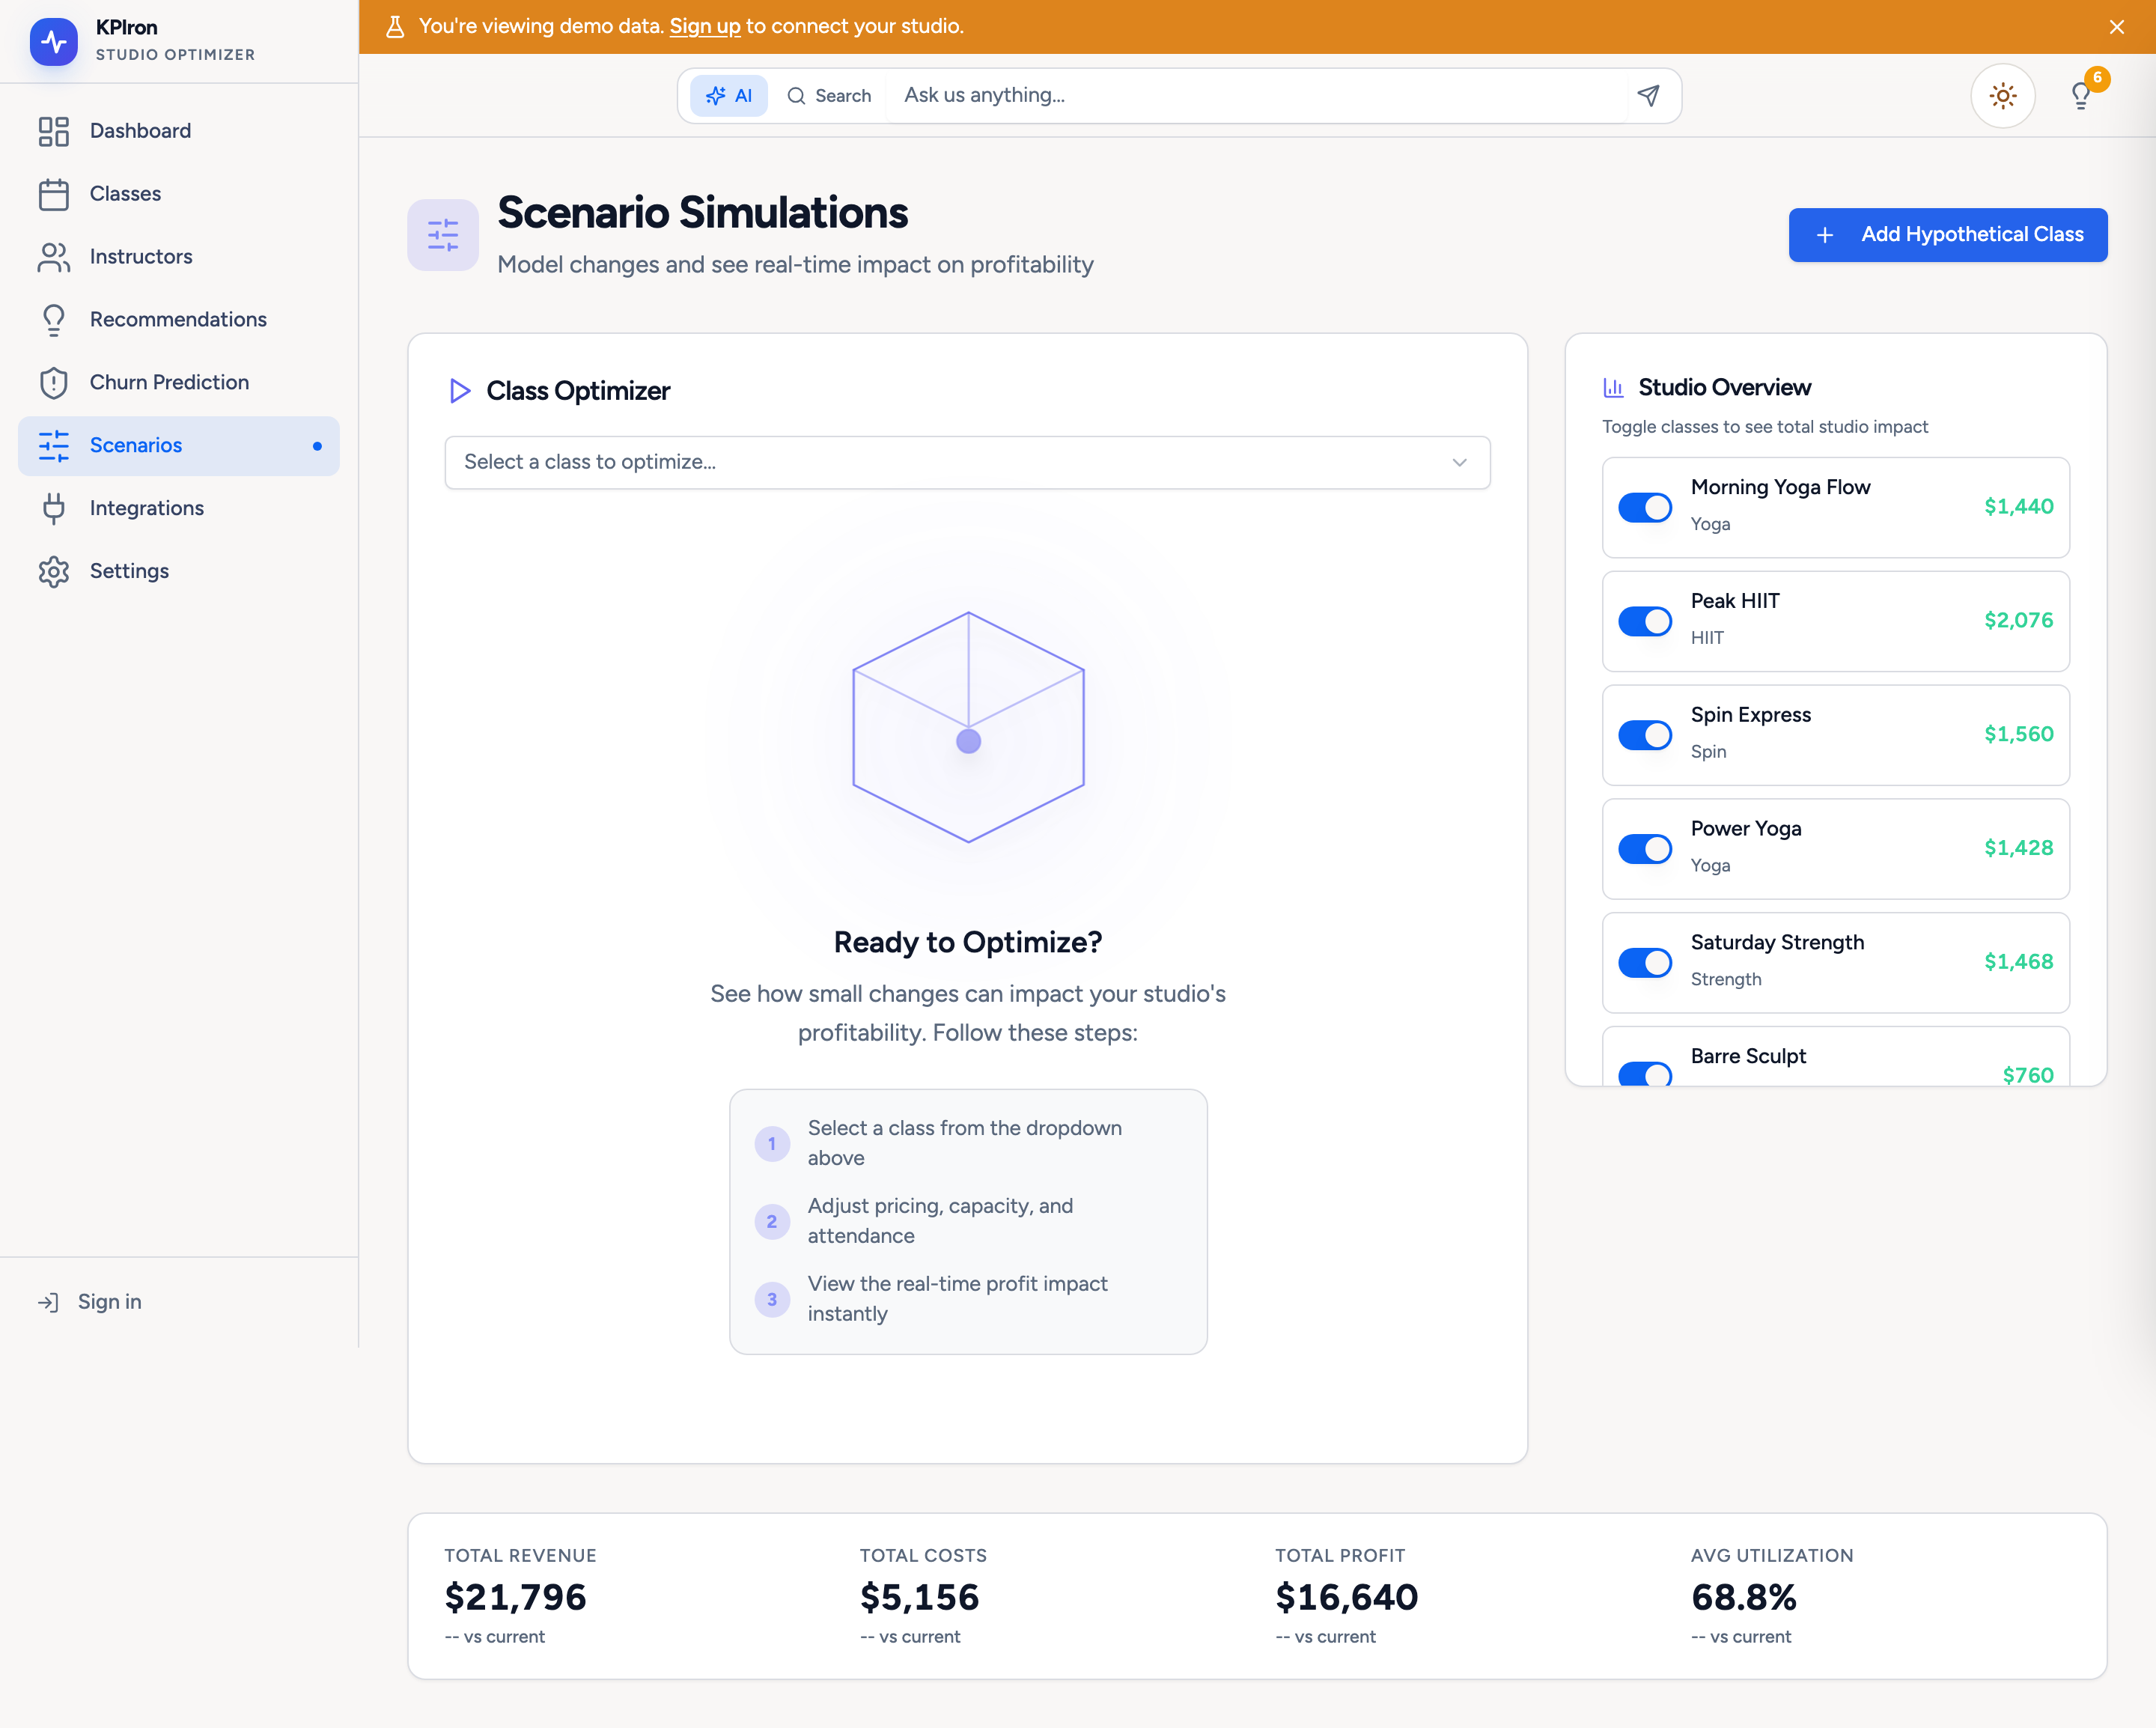Disable the Spin Express class toggle
The width and height of the screenshot is (2156, 1728).
point(1645,736)
